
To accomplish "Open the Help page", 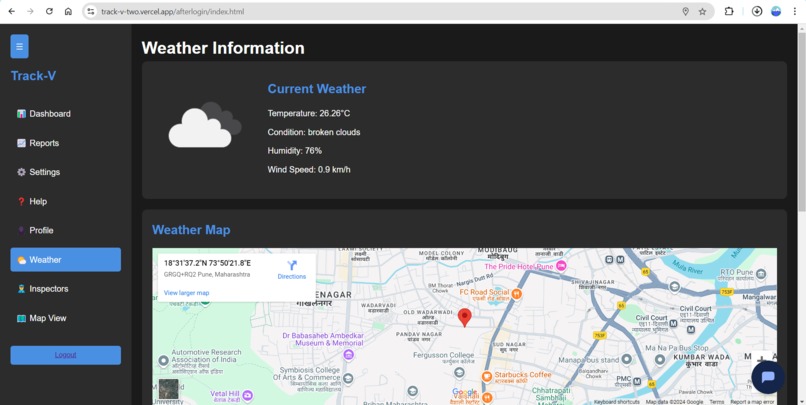I will click(x=66, y=201).
